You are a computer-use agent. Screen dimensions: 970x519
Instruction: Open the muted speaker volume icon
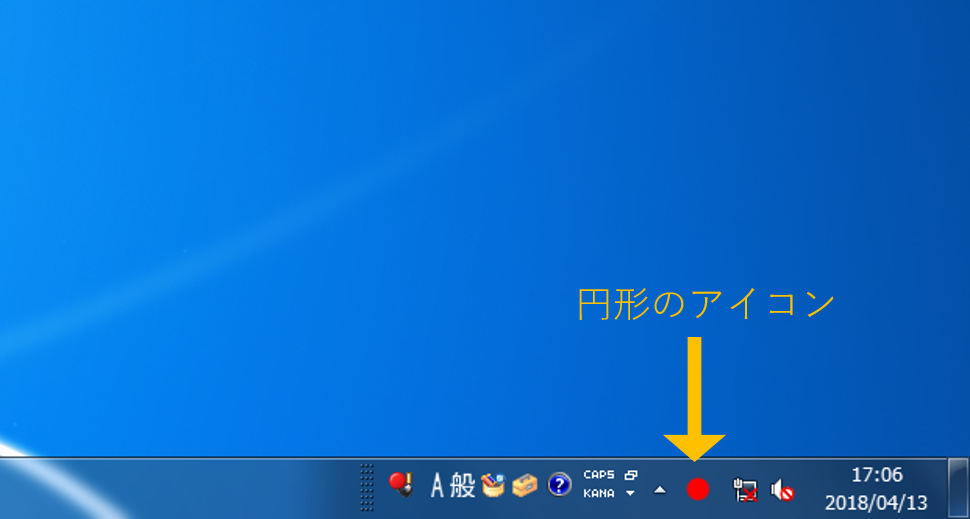point(782,490)
